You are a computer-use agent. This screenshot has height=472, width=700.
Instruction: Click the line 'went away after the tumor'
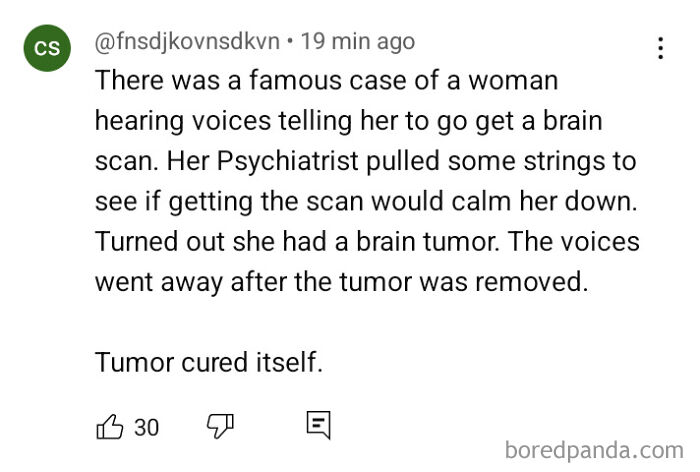click(x=342, y=282)
